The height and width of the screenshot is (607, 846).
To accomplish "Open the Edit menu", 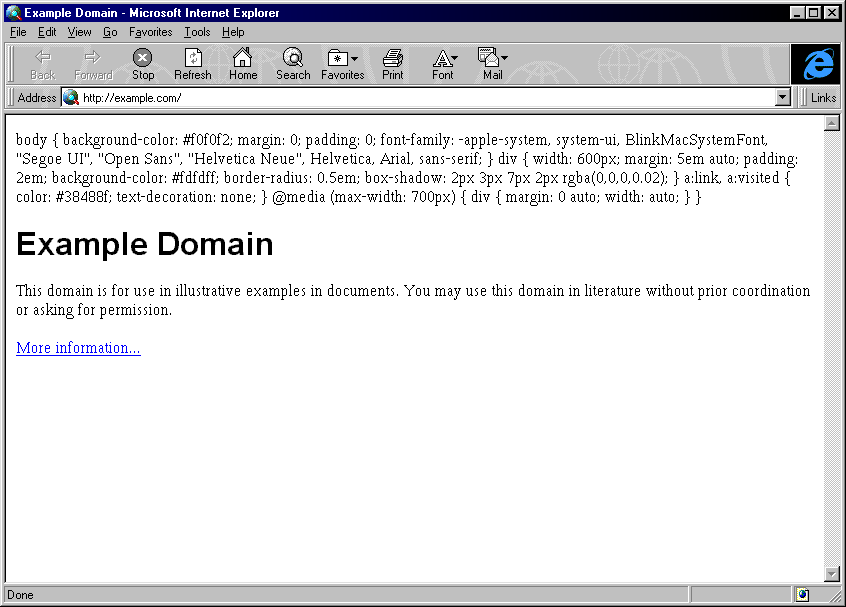I will [47, 32].
